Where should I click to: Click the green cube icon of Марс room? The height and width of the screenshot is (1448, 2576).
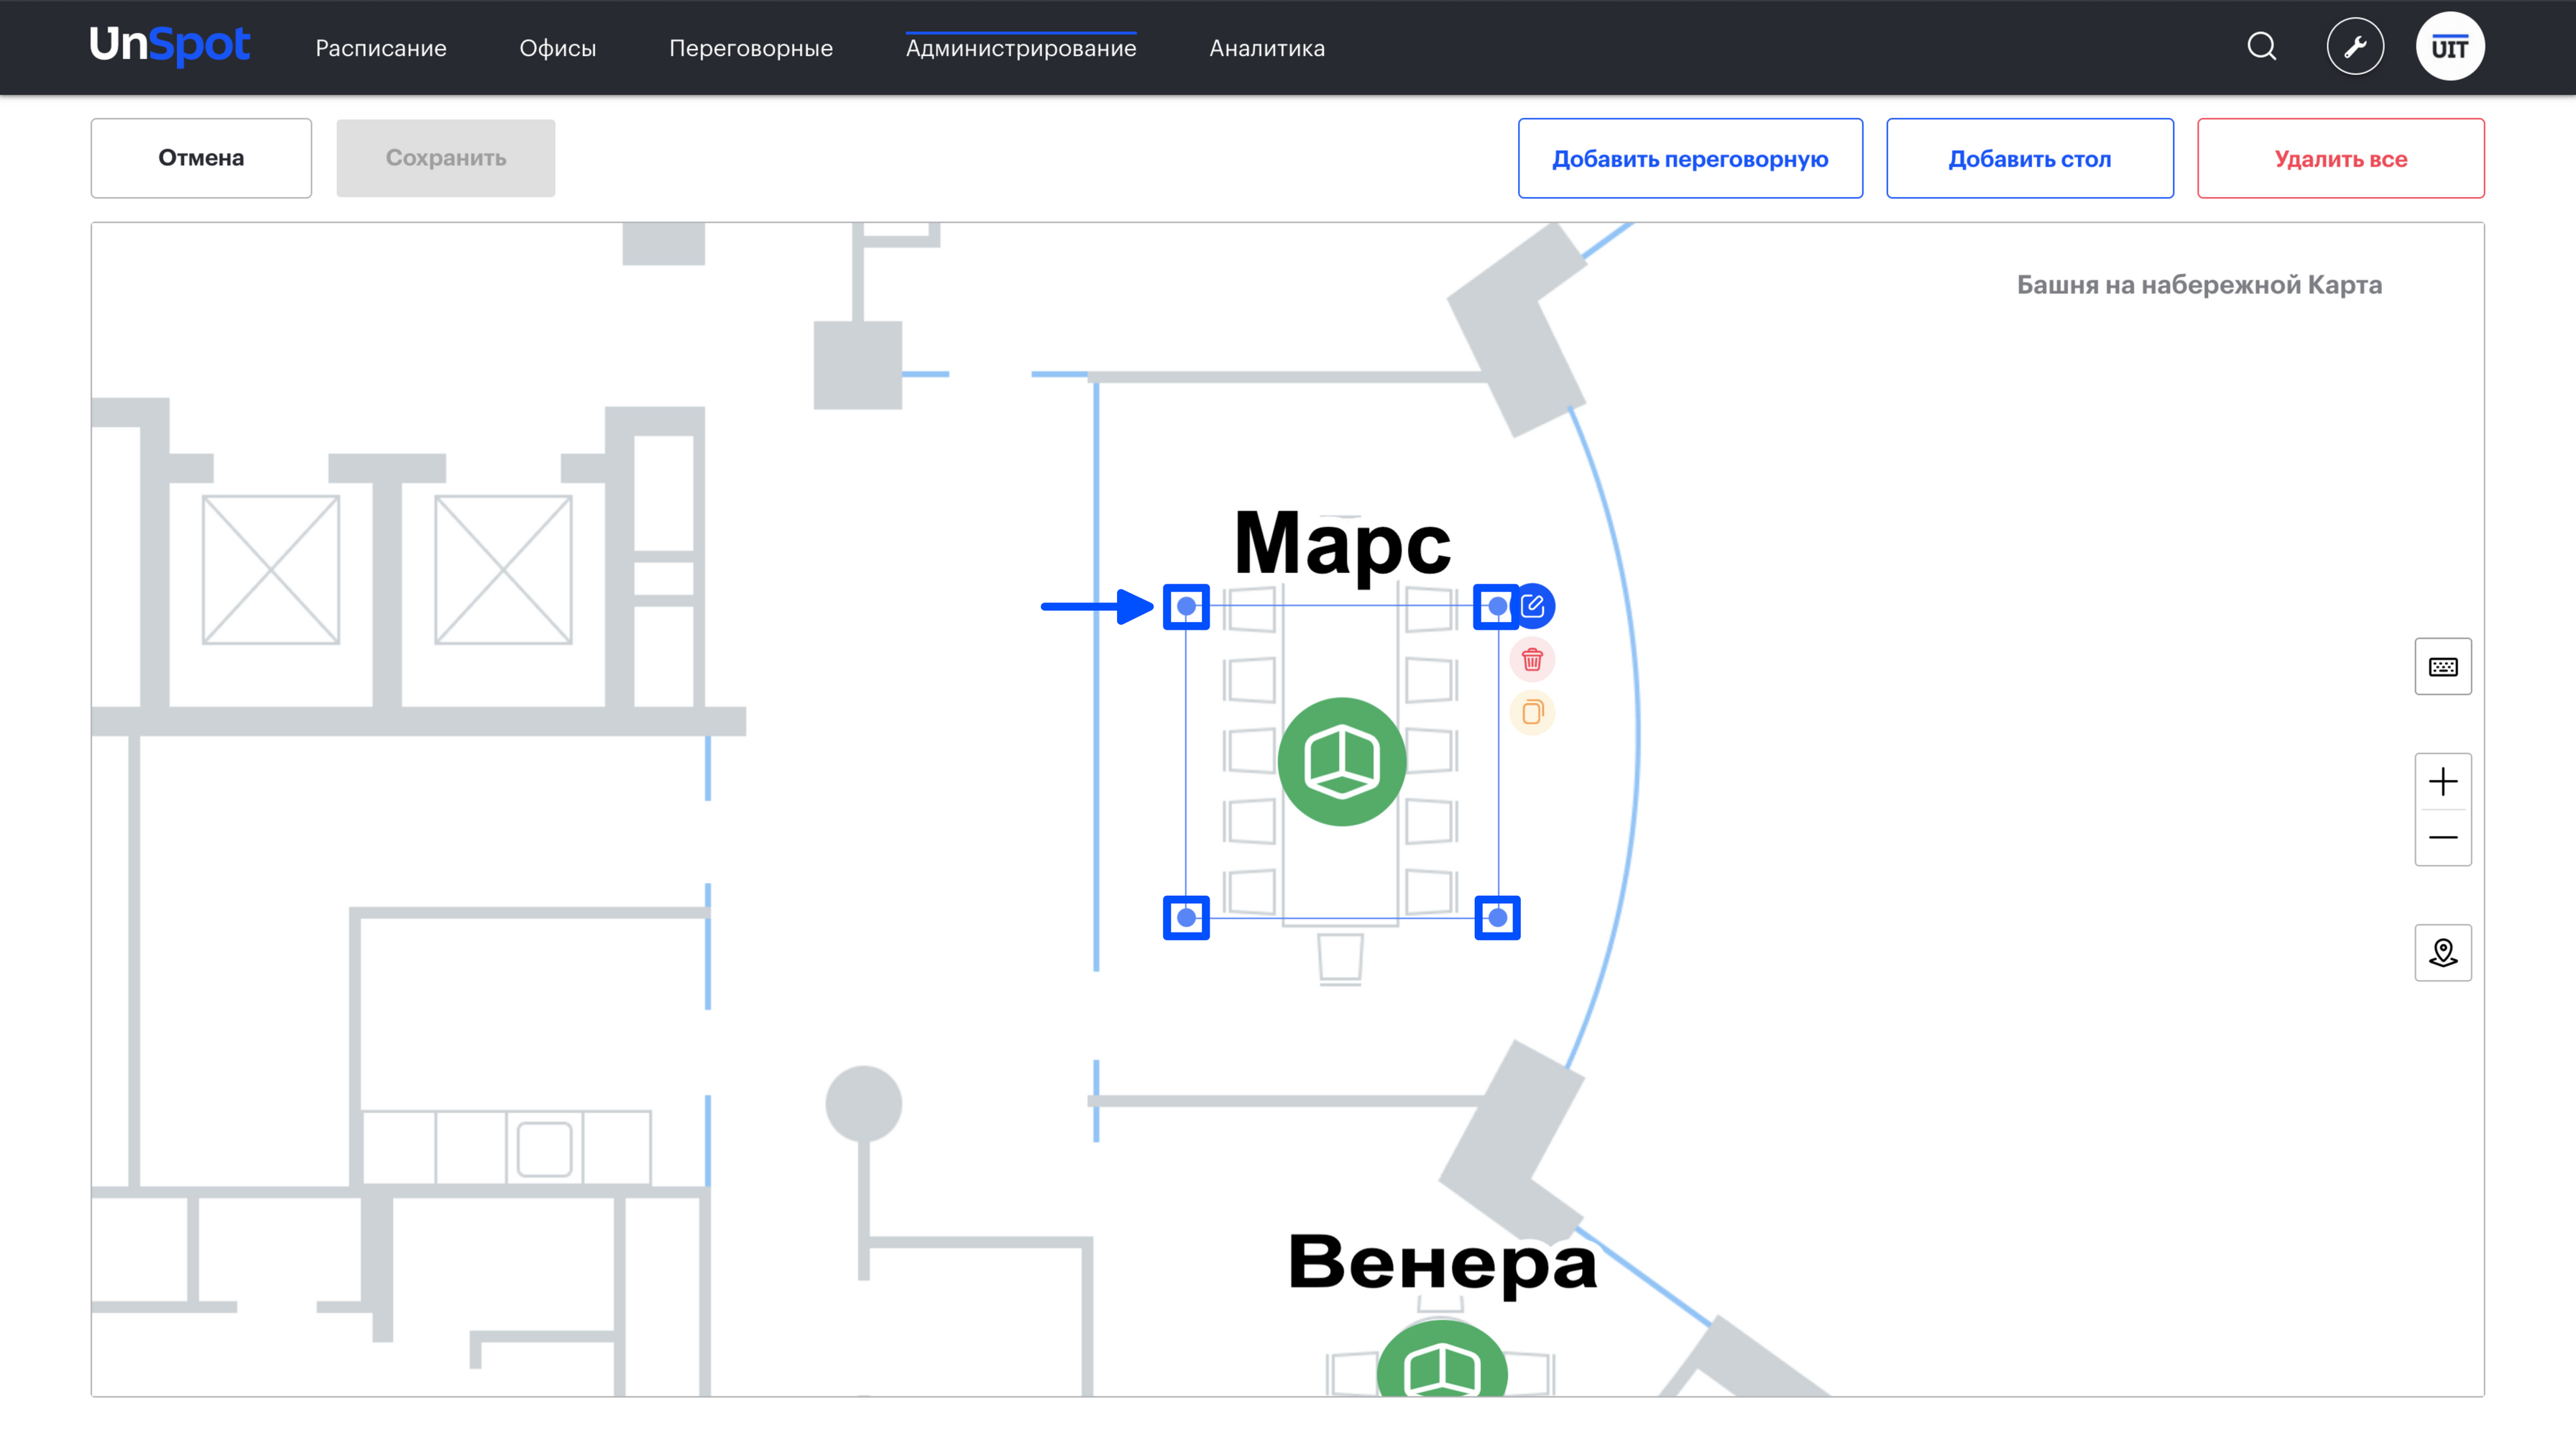tap(1342, 762)
